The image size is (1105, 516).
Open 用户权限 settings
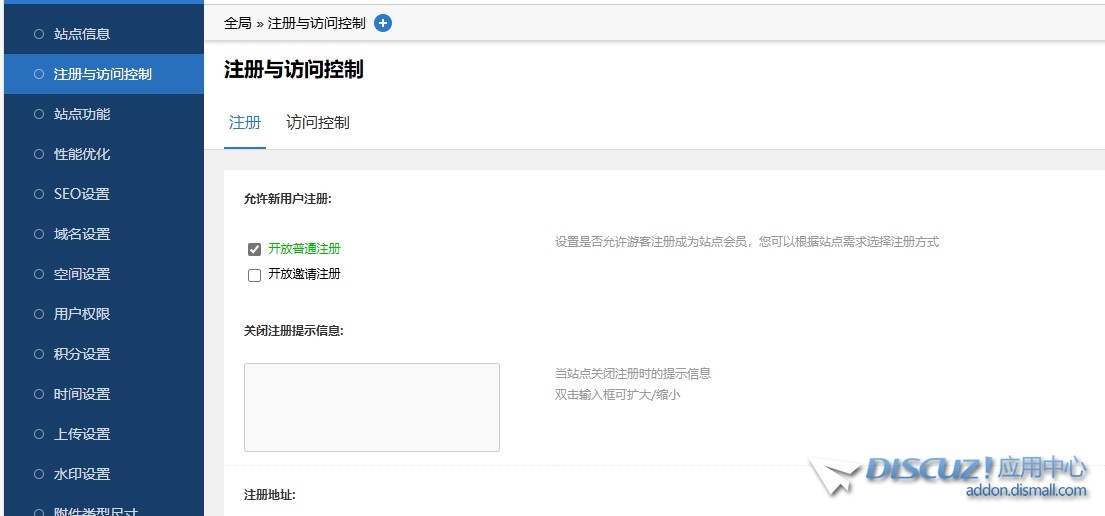point(82,314)
